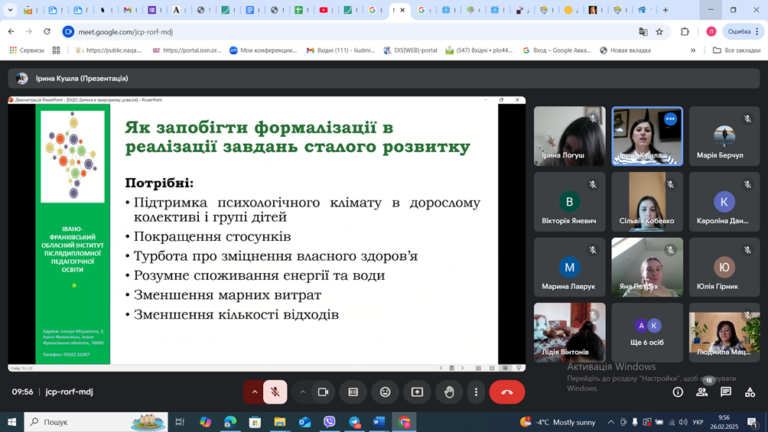Open the activities icon
Viewport: 768px width, 432px height.
point(750,392)
